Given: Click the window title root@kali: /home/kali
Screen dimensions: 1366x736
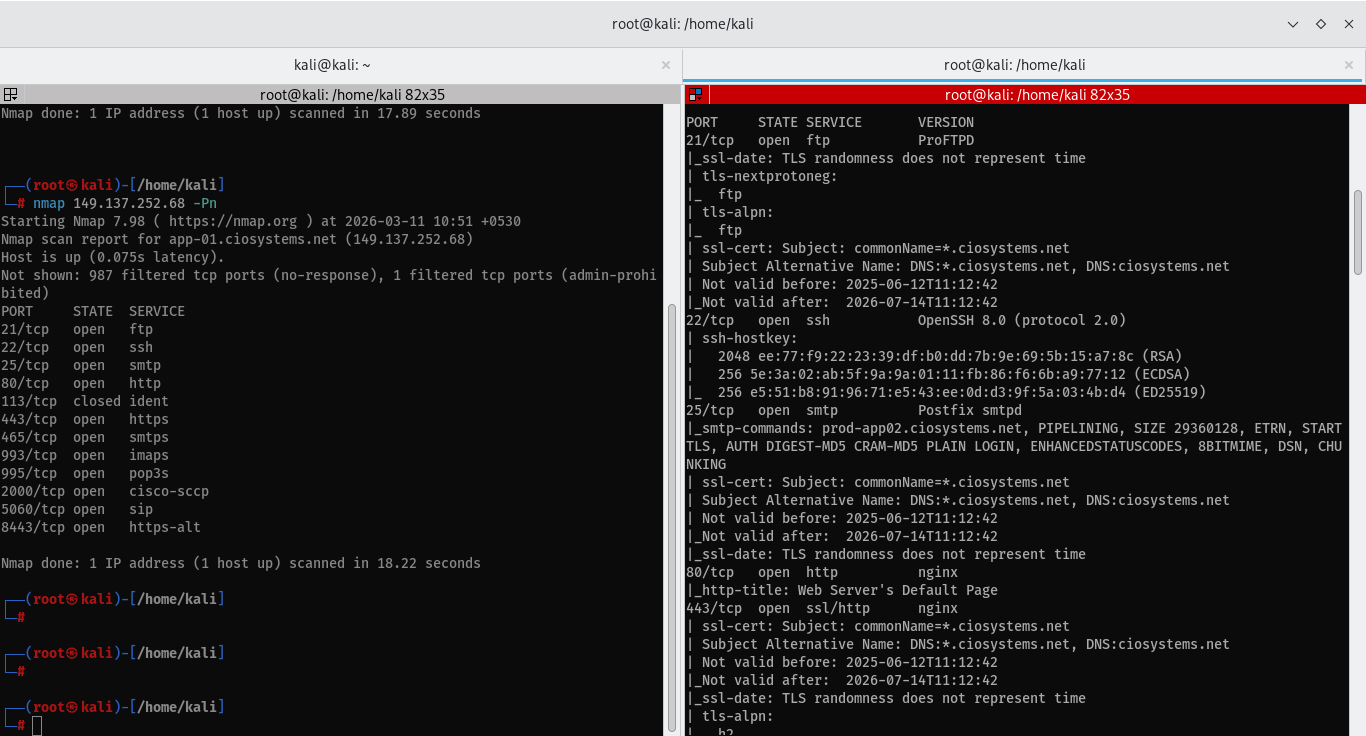Looking at the screenshot, I should pyautogui.click(x=682, y=24).
